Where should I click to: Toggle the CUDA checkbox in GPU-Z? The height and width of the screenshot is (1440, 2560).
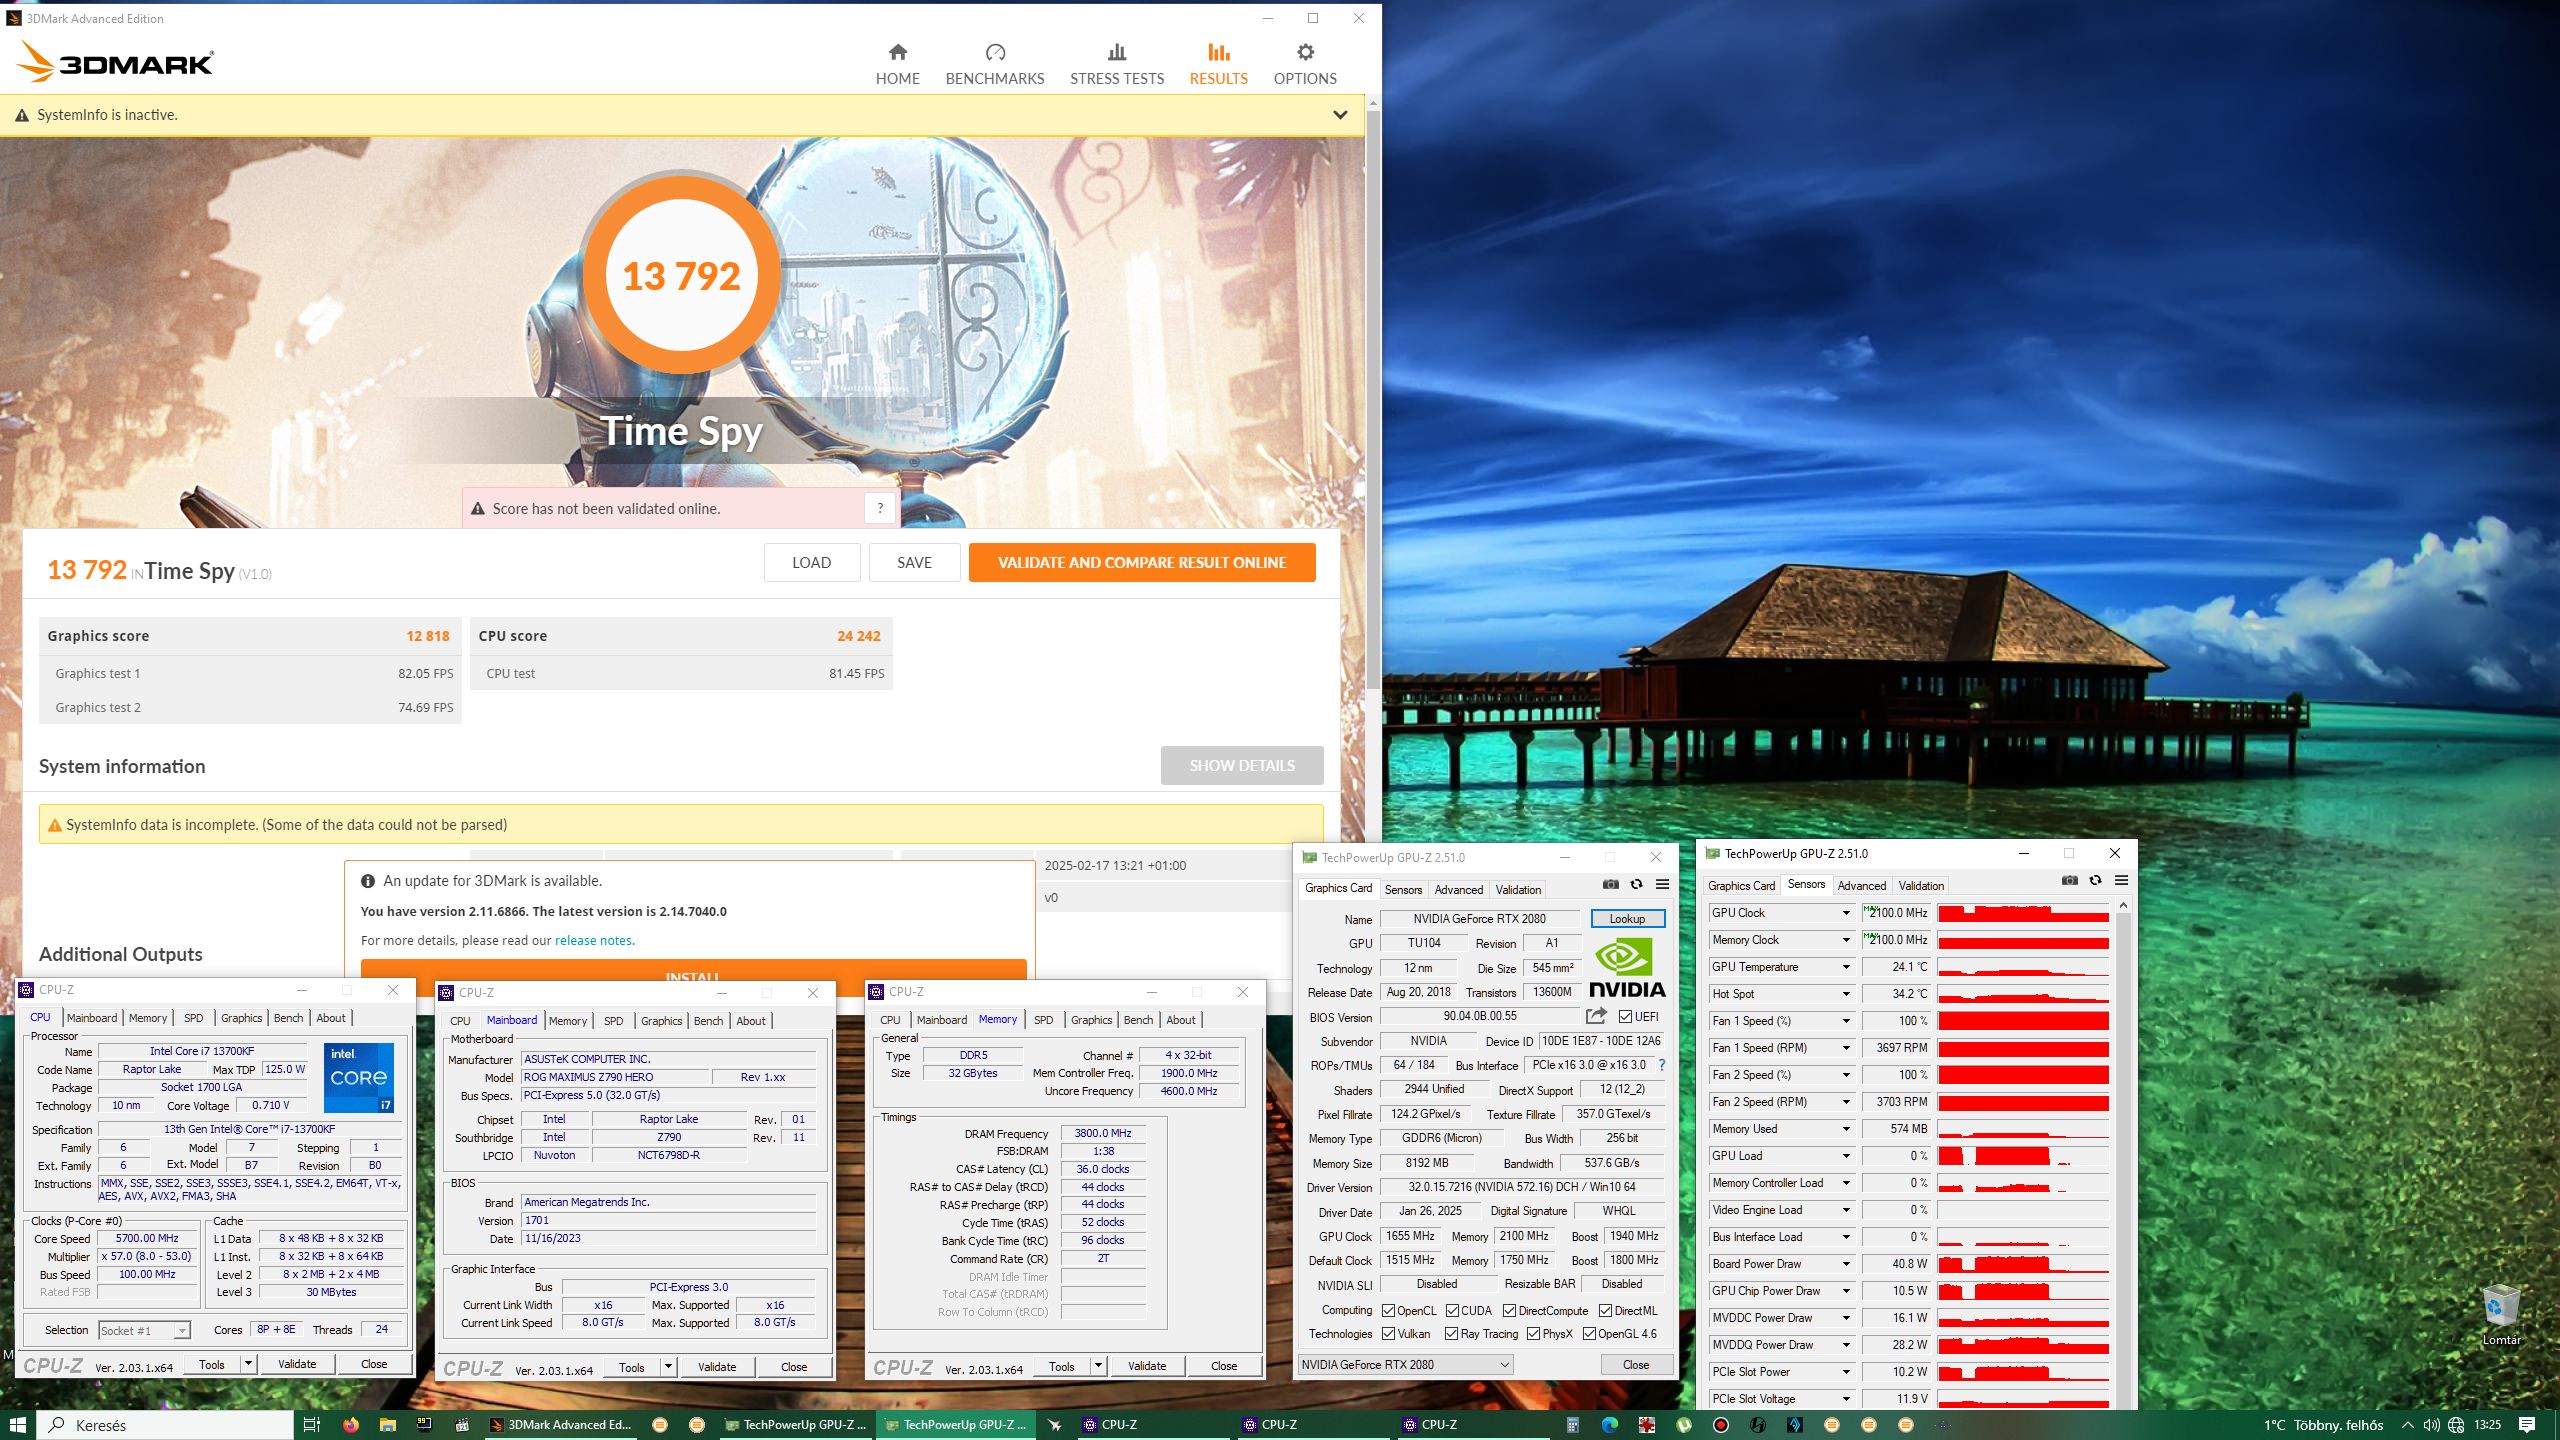pos(1452,1311)
